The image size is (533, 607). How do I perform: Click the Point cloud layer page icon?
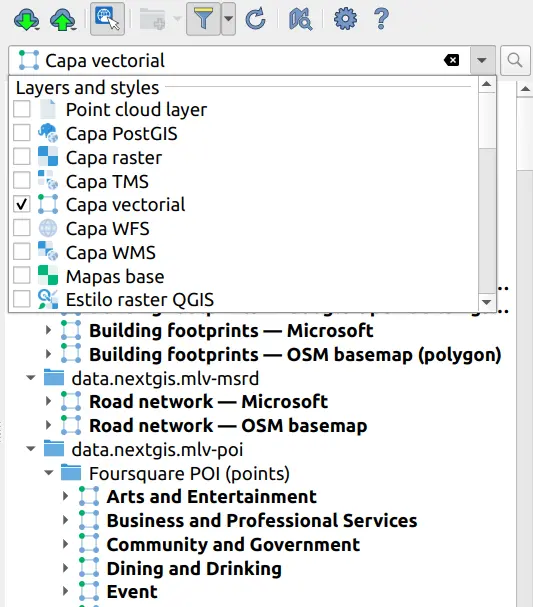click(48, 109)
